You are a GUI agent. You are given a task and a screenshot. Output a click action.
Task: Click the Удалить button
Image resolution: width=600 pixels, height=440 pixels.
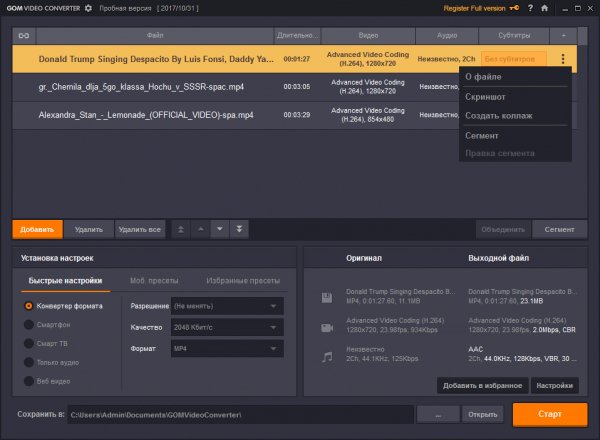[x=89, y=230]
